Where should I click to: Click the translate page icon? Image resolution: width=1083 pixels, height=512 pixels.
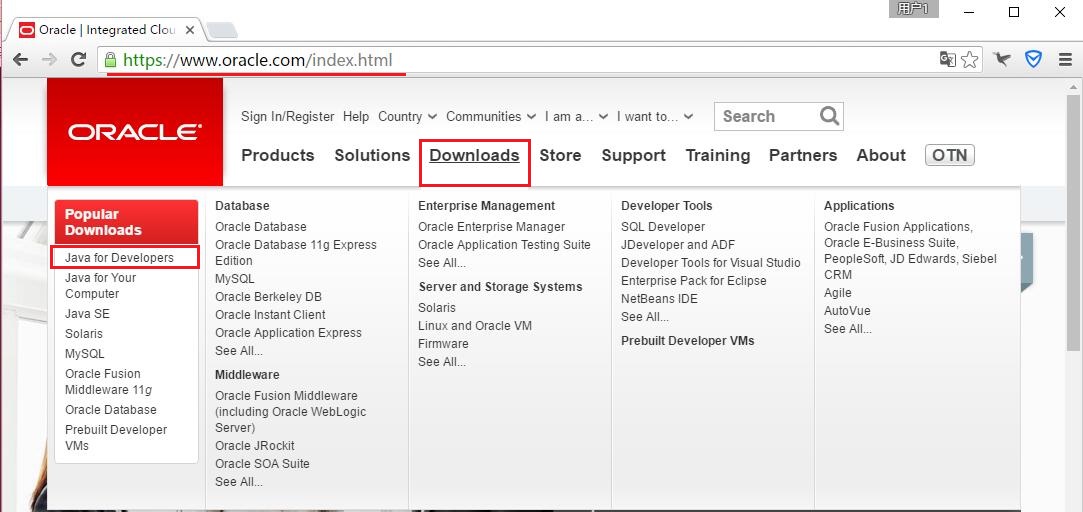(948, 59)
